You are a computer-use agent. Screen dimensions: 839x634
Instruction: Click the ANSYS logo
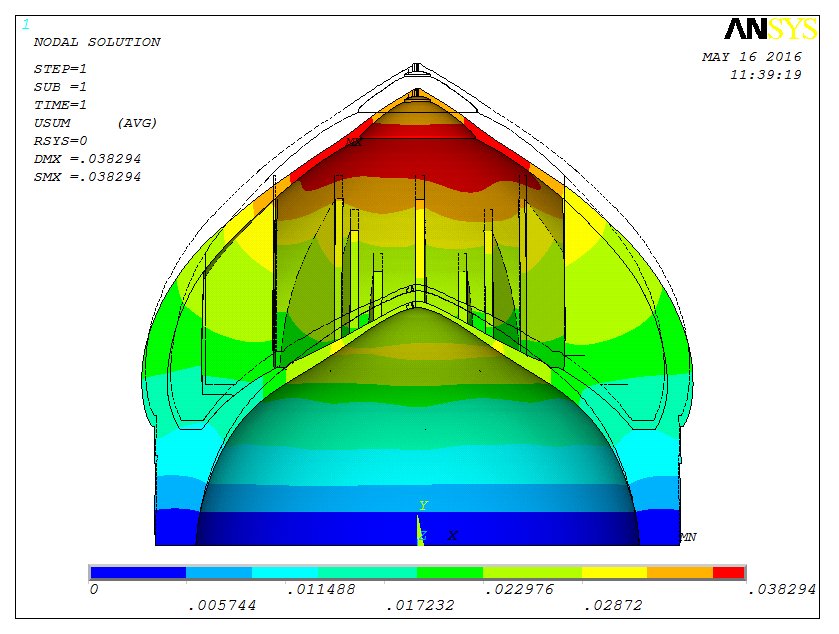771,29
